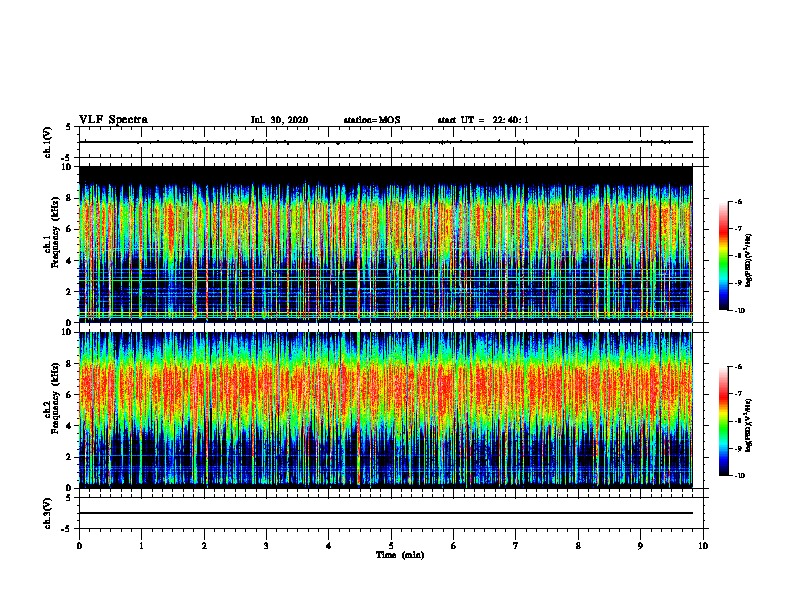The height and width of the screenshot is (612, 792).
Task: Click the "-8" label on ch.2 color bar
Action: [739, 421]
